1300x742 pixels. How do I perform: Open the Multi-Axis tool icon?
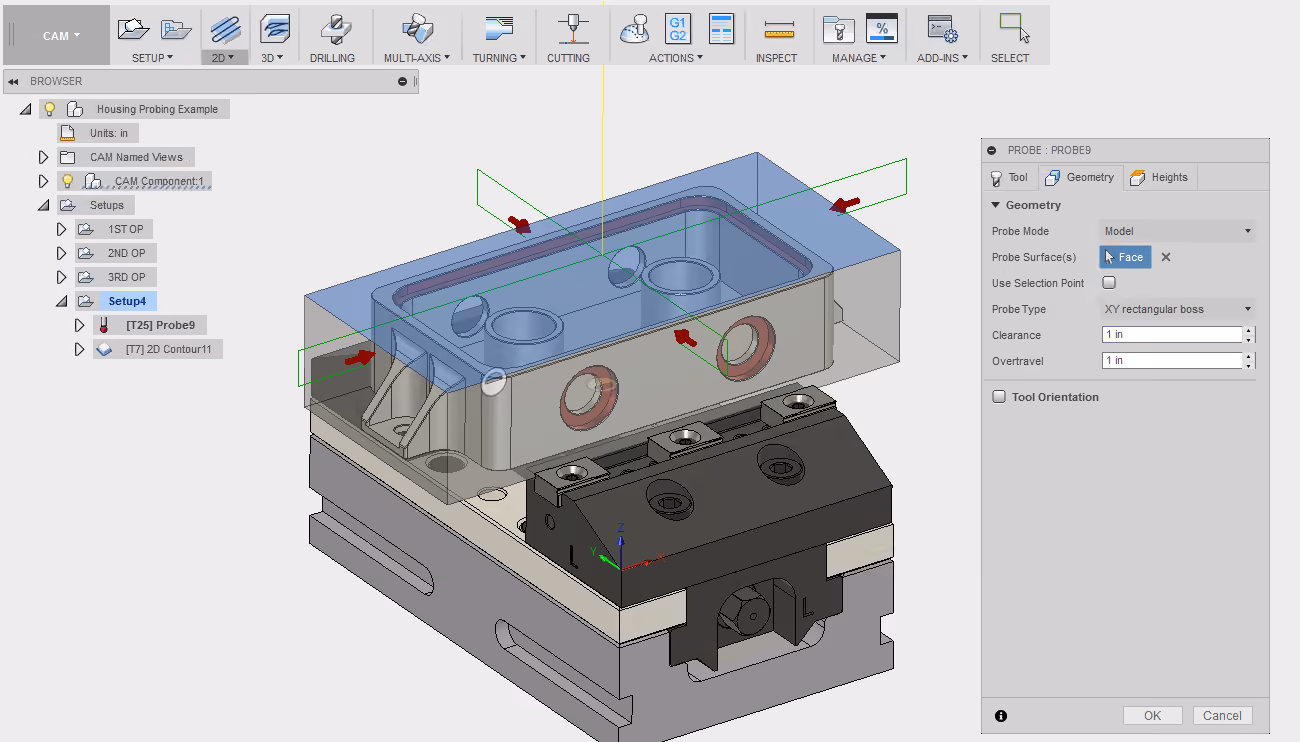417,29
